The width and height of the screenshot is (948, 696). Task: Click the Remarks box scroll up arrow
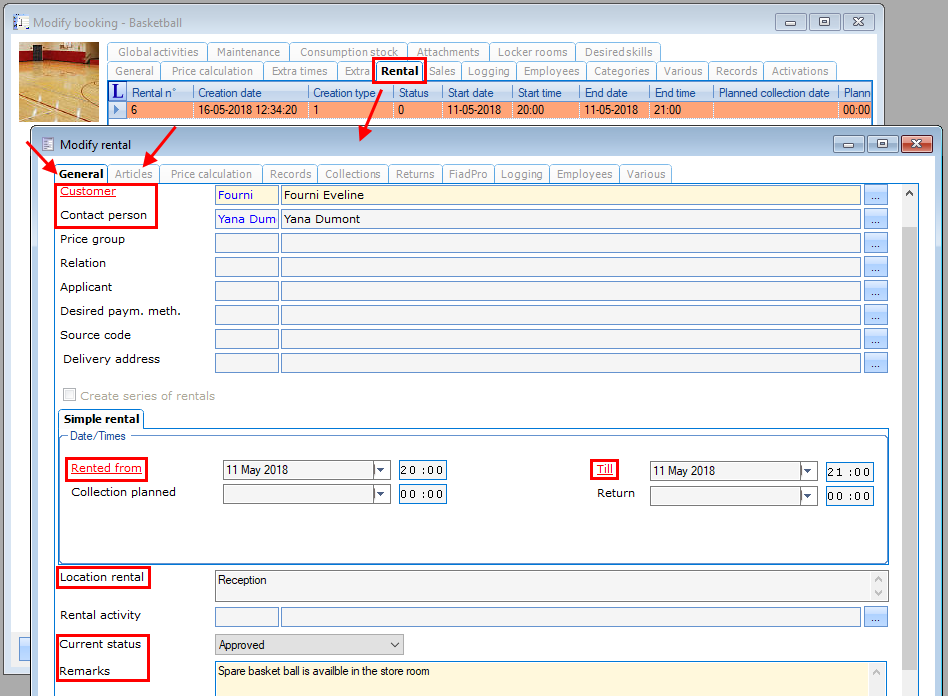tap(876, 671)
